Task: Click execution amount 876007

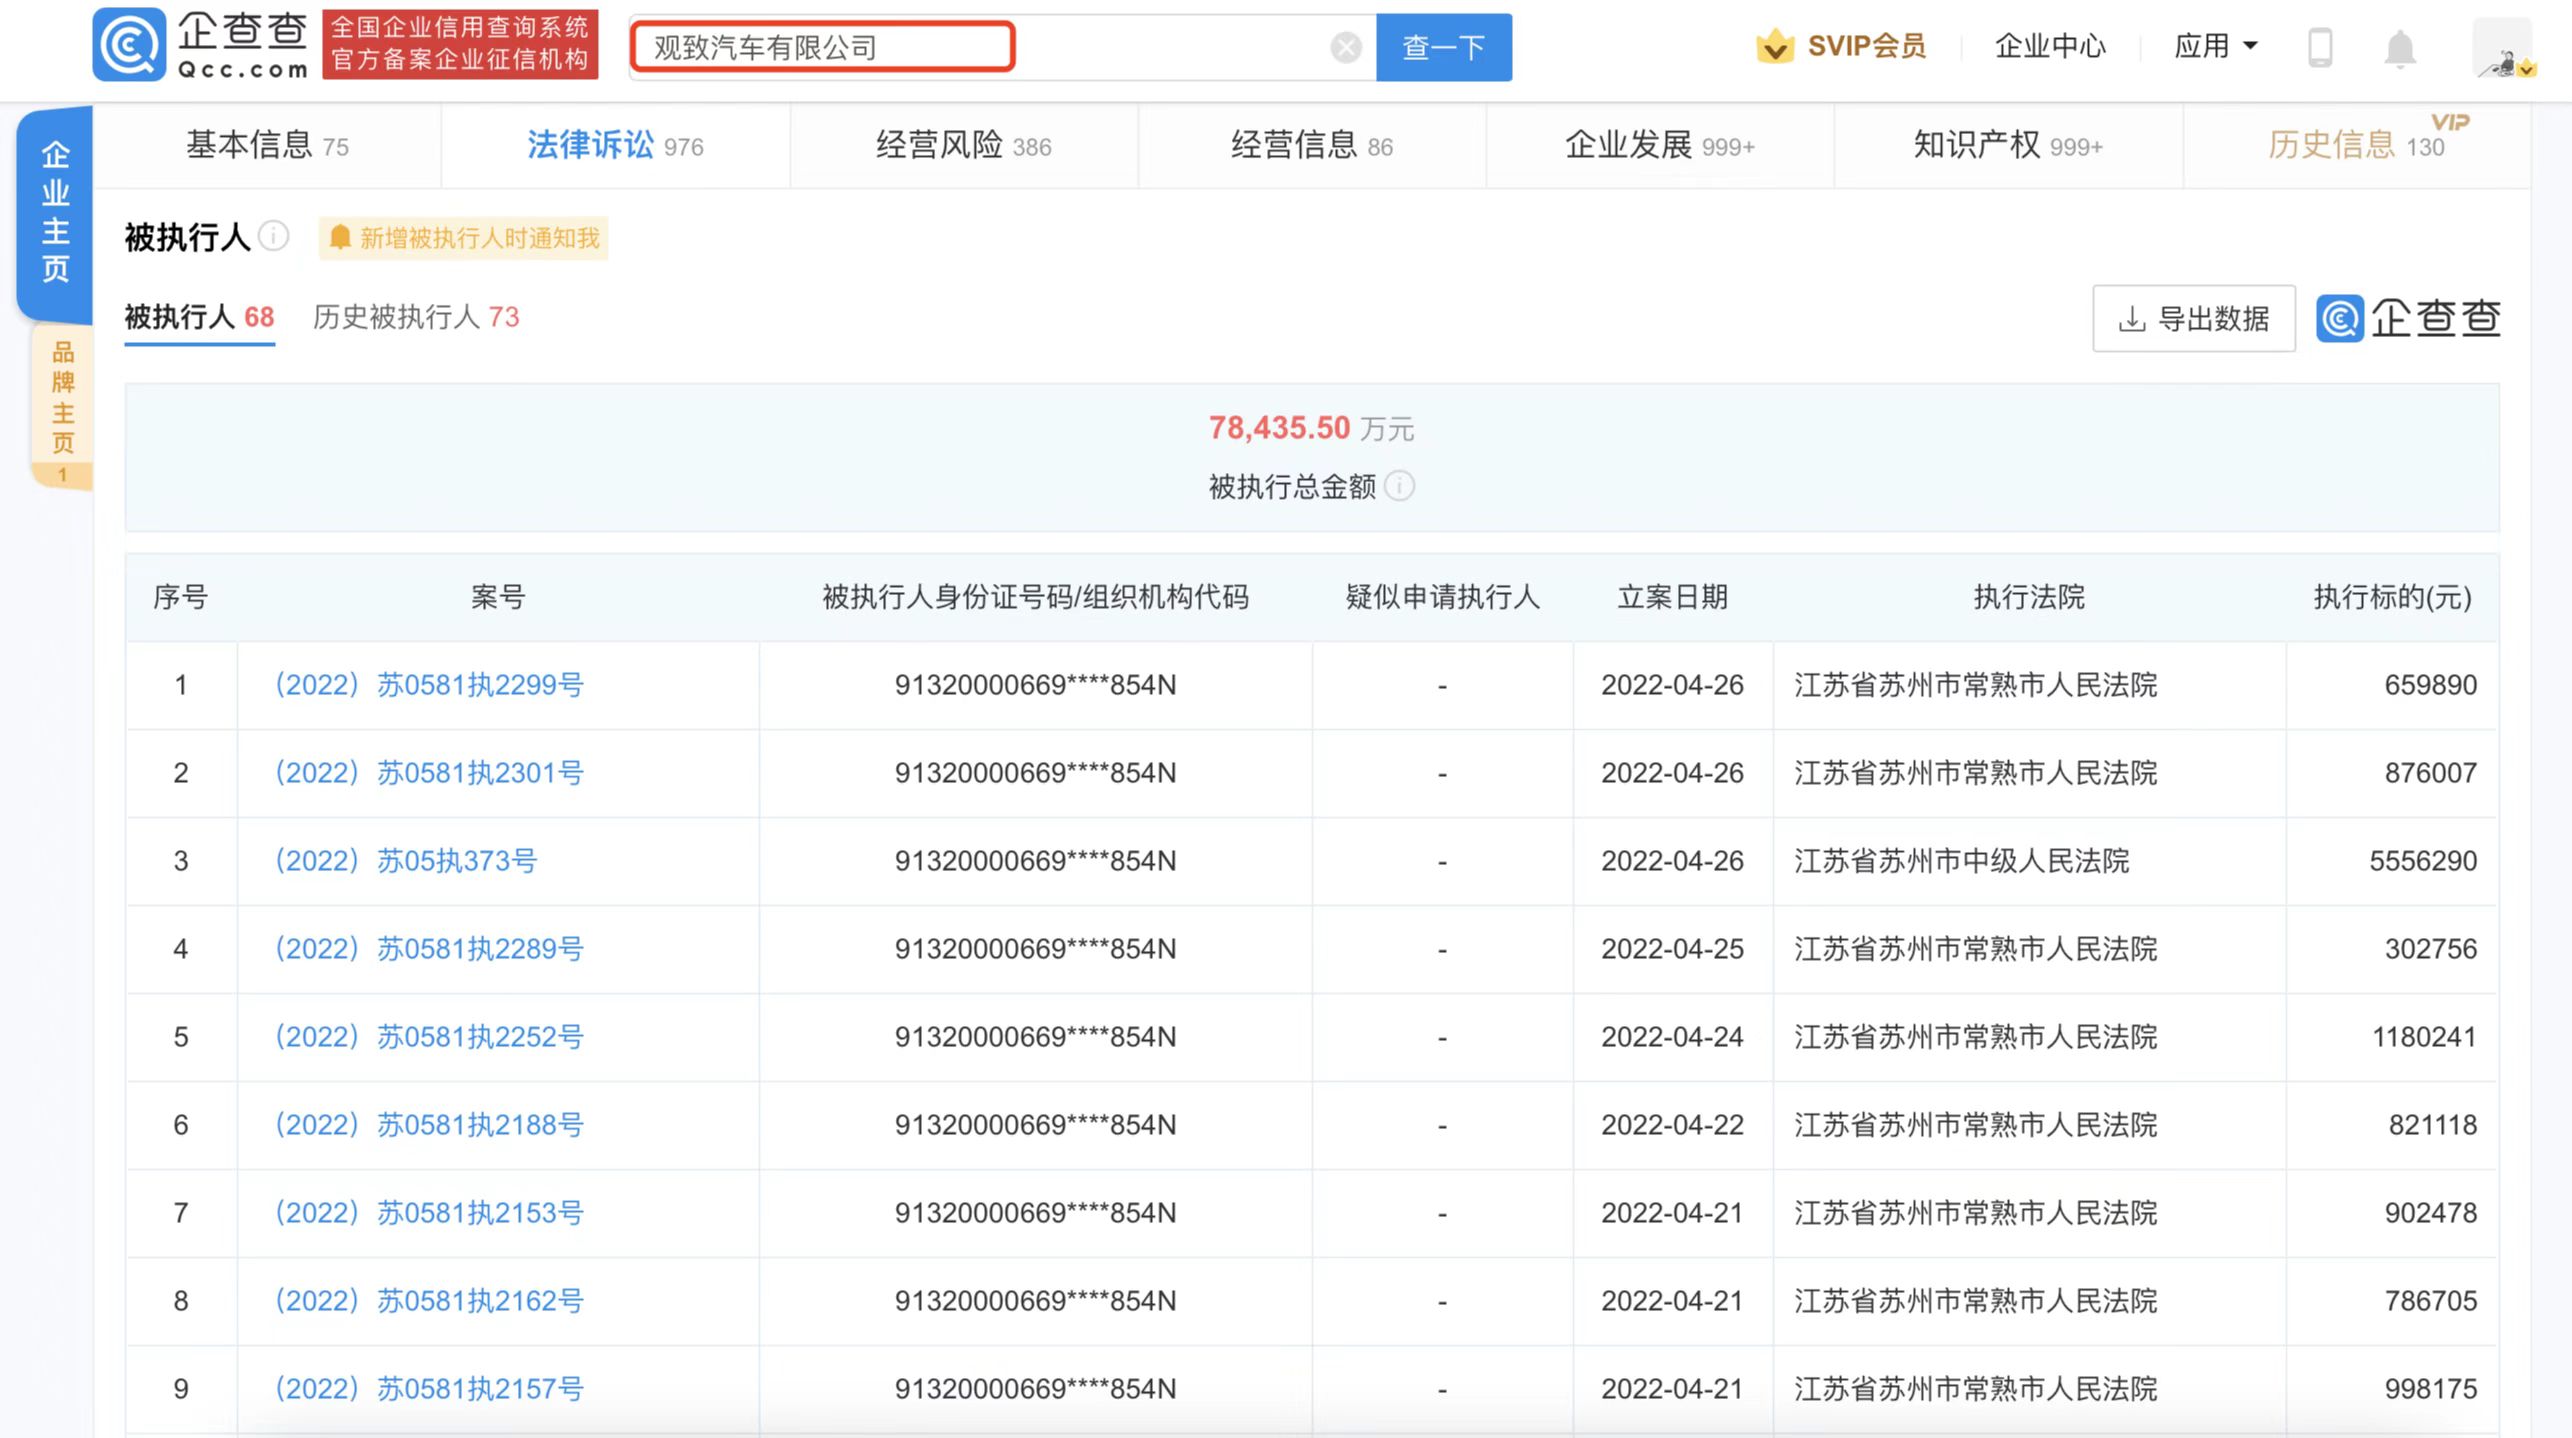Action: [x=2431, y=773]
